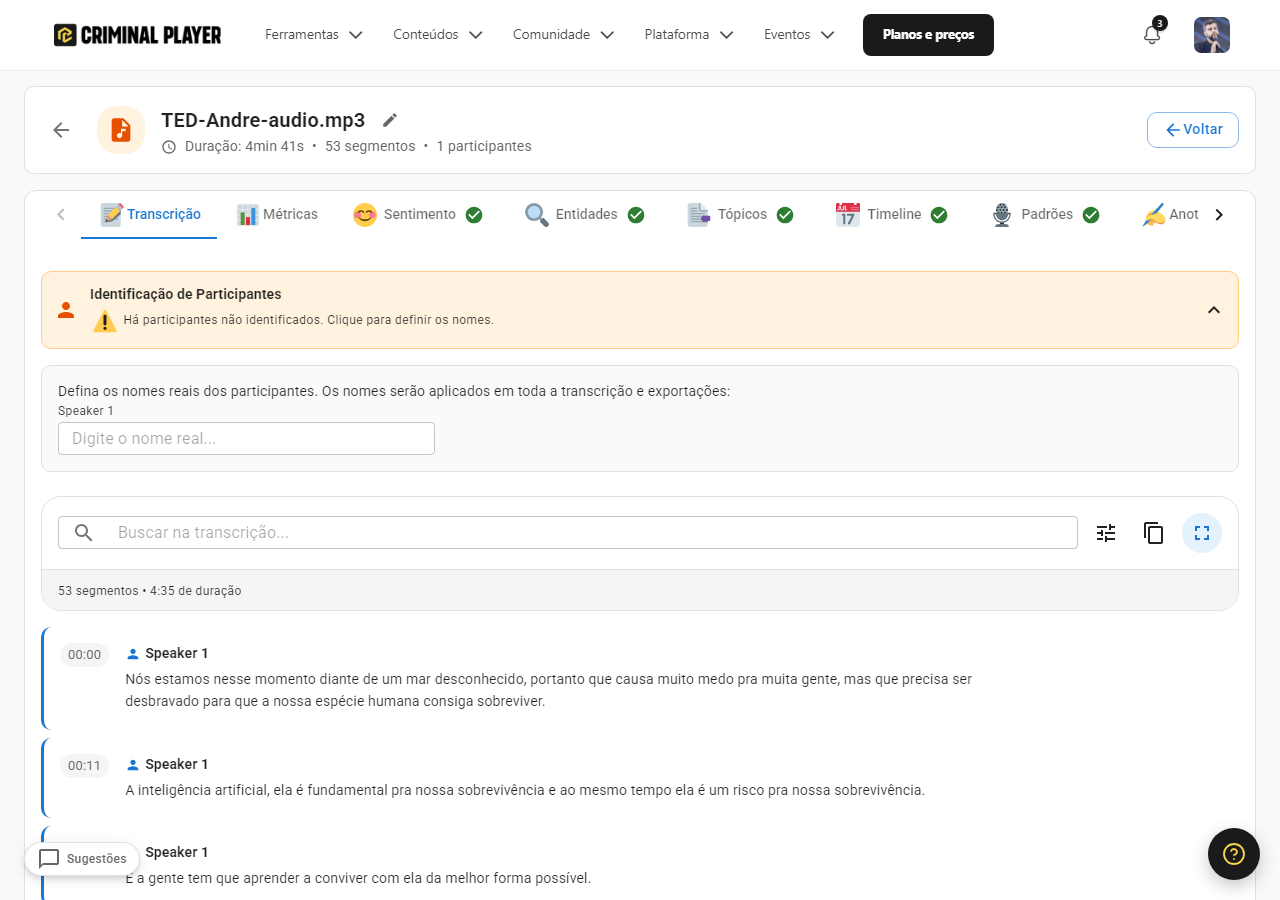Click the Speaker 1 name input field
1280x900 pixels.
click(x=246, y=439)
